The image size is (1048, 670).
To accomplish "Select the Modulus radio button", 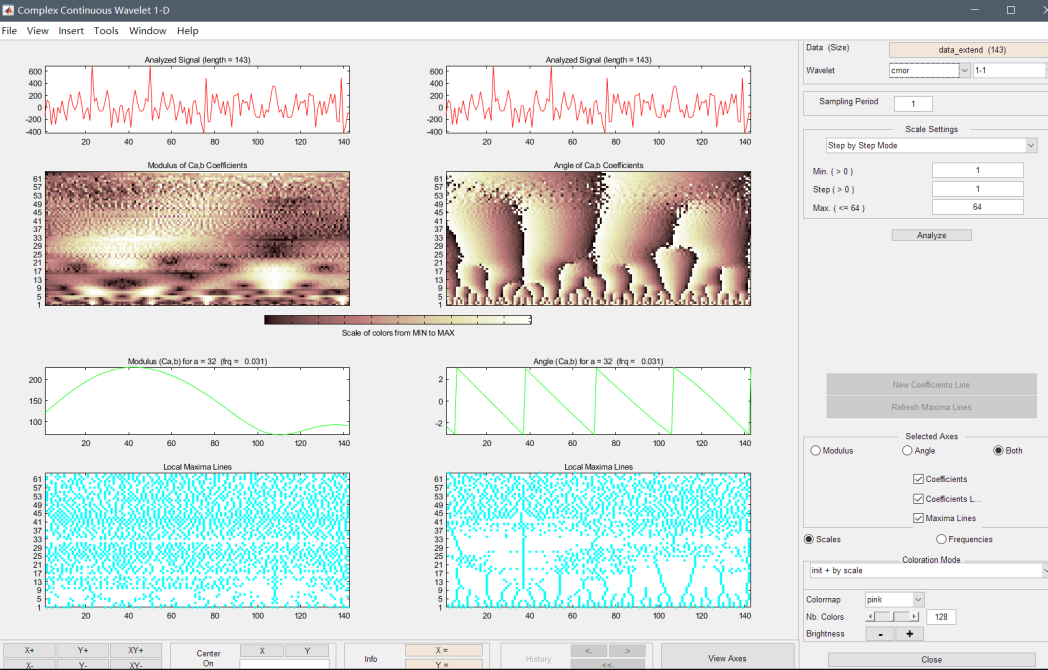I will tap(817, 451).
